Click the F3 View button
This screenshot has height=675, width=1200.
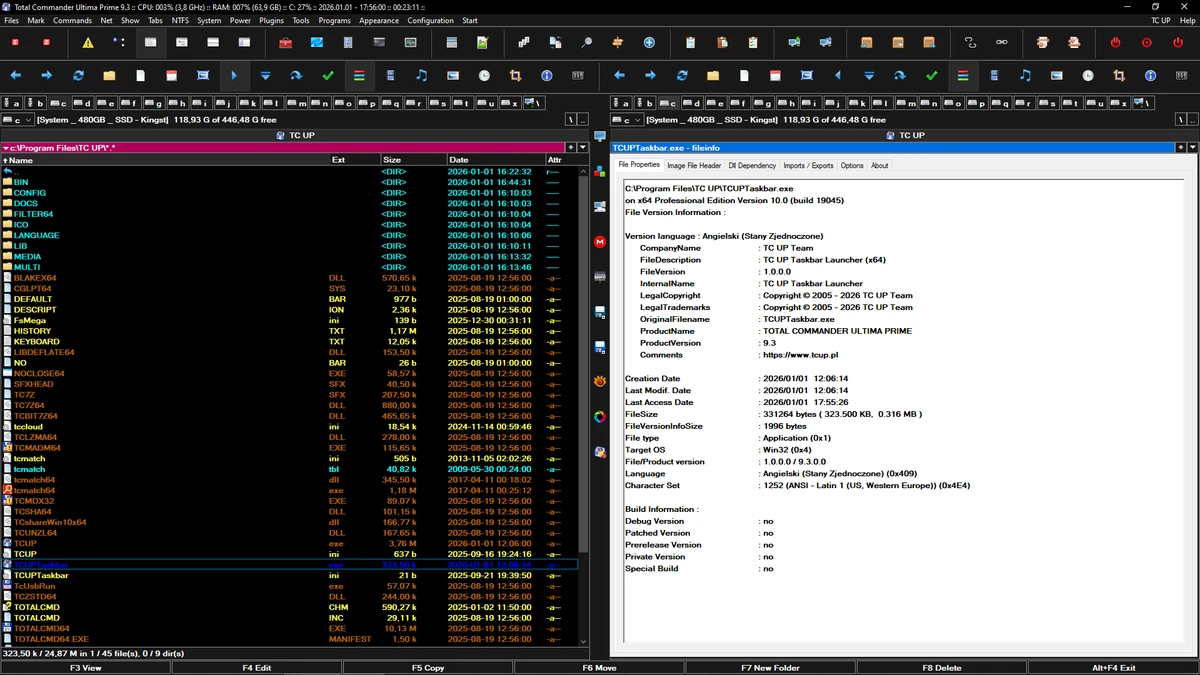click(x=85, y=667)
